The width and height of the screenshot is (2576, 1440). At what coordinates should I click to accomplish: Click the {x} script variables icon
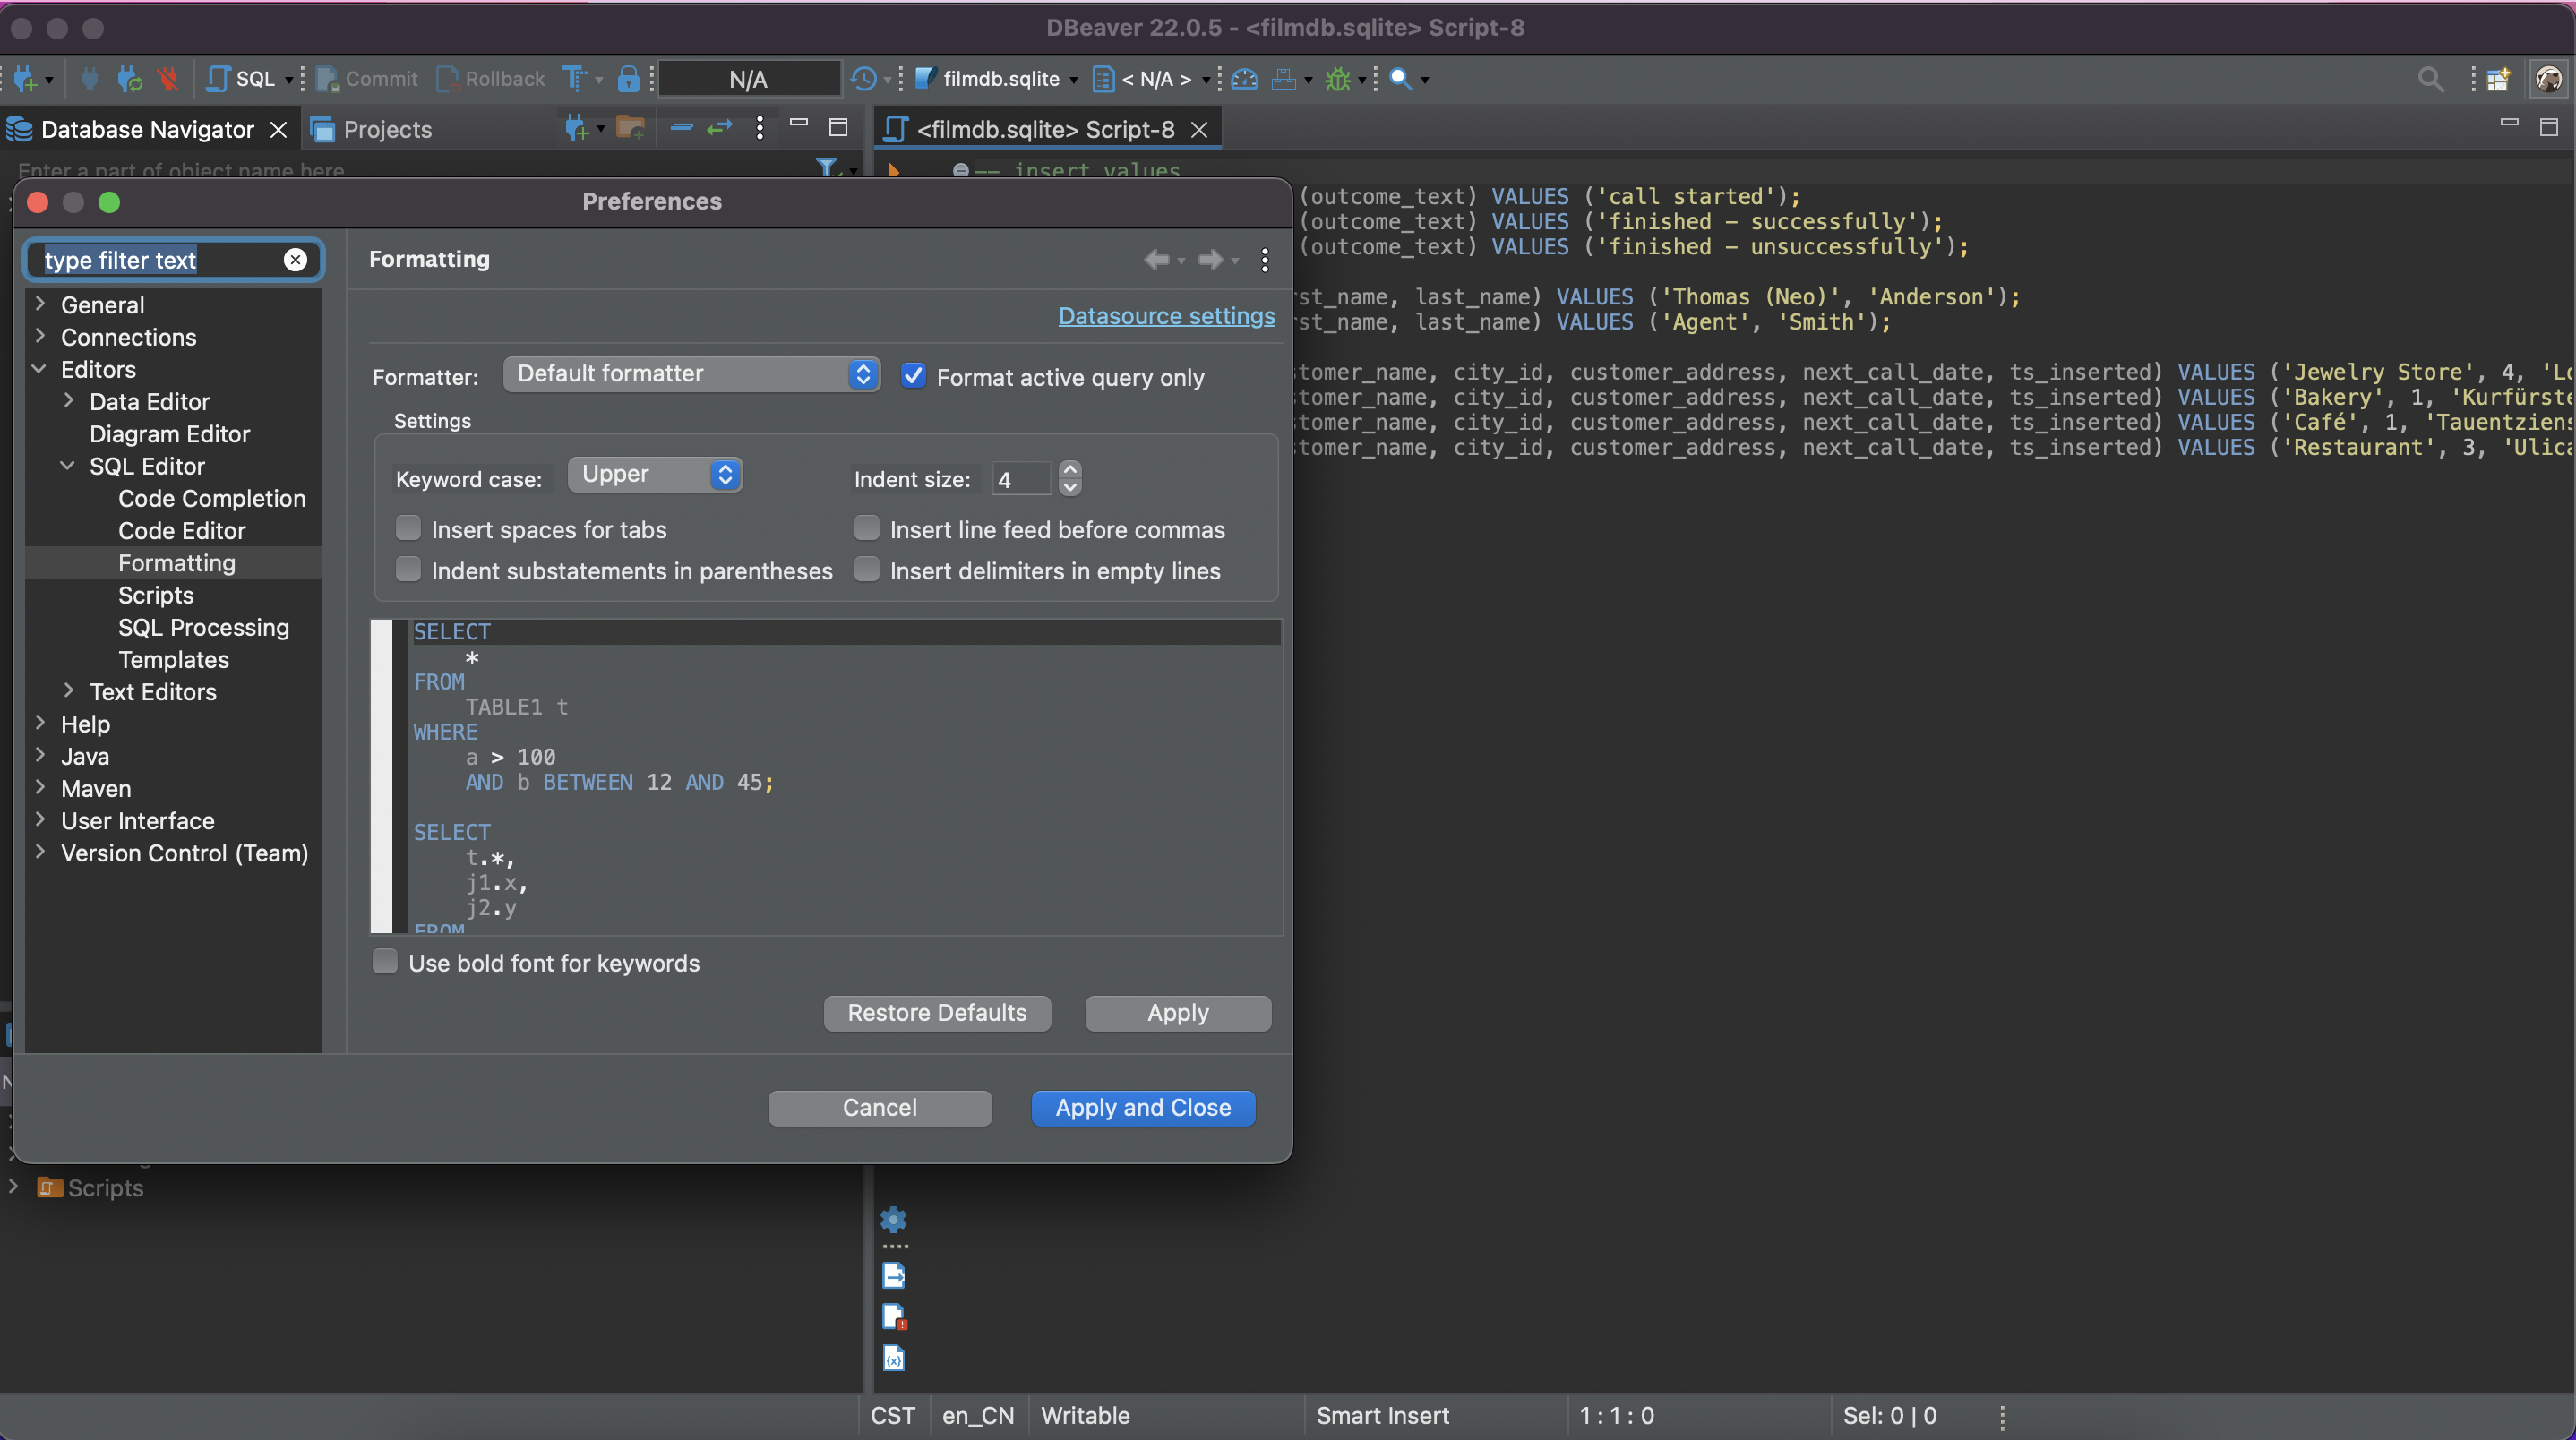[x=892, y=1357]
